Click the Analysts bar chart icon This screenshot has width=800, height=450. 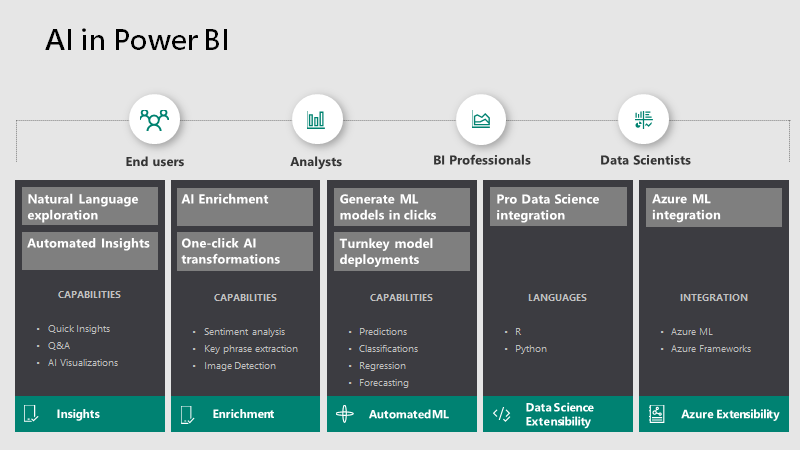pos(316,120)
